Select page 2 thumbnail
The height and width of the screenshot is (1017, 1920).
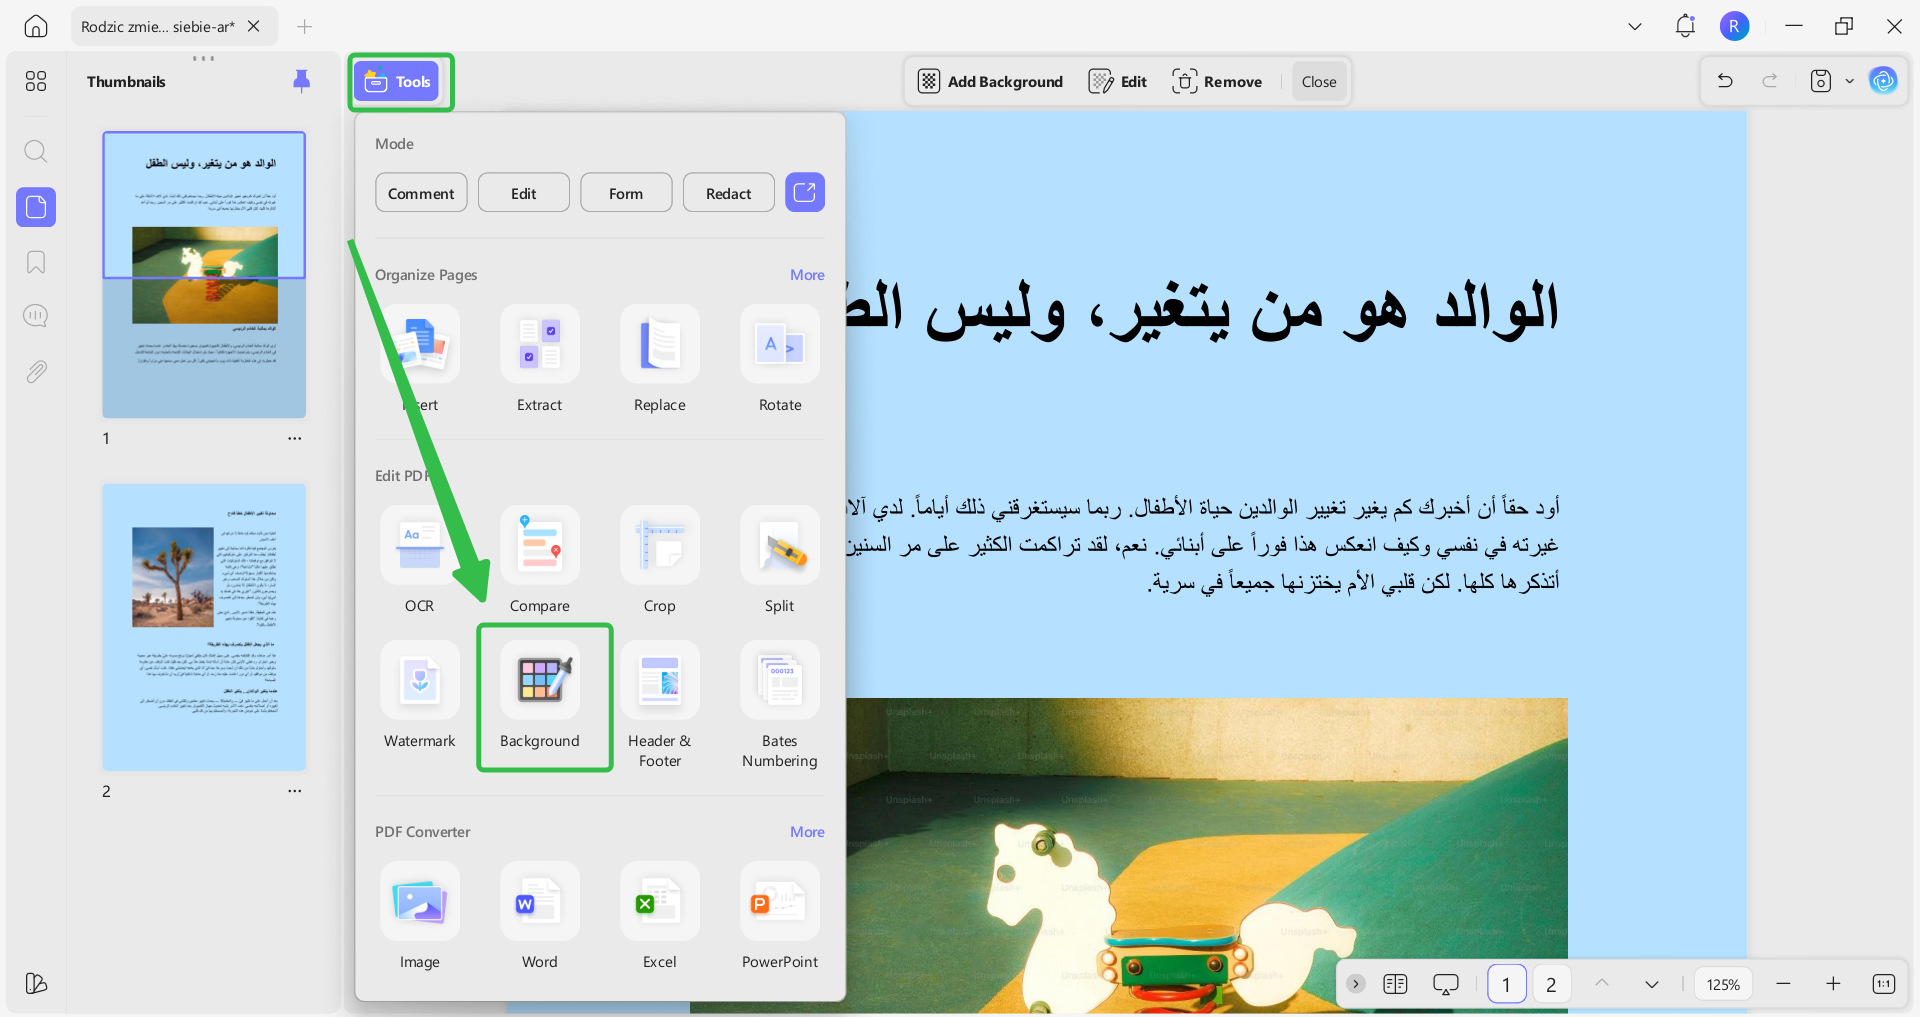pyautogui.click(x=204, y=627)
